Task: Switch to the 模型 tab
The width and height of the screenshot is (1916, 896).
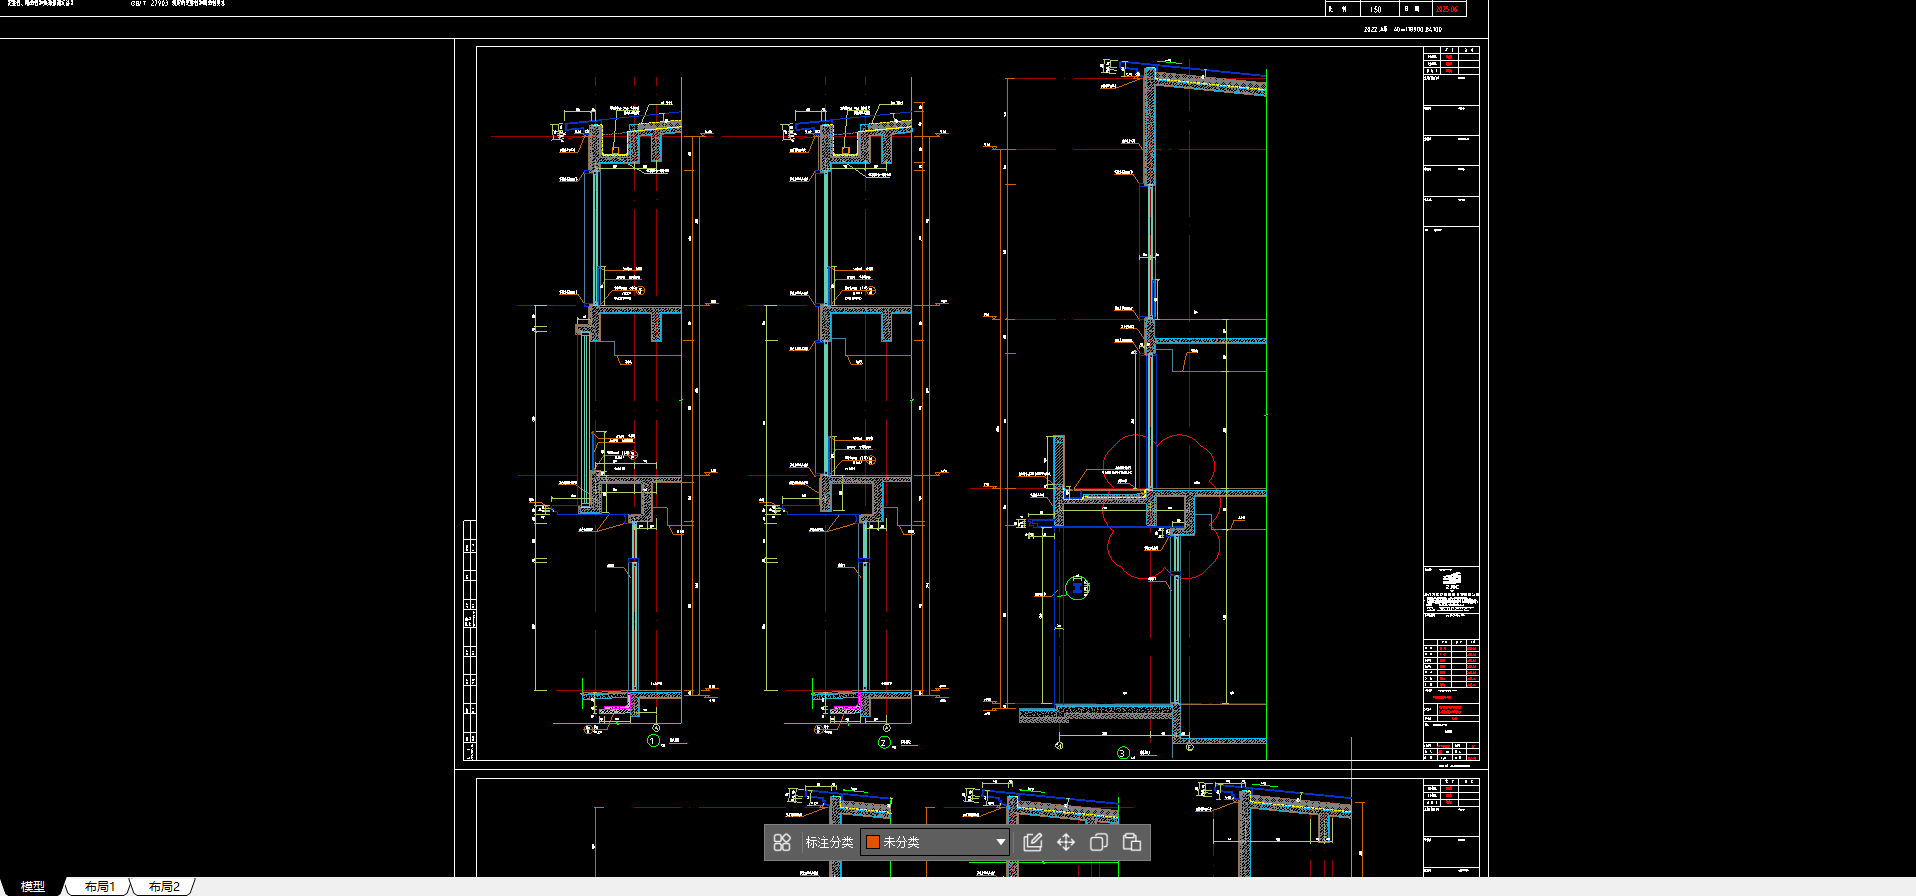Action: [x=33, y=886]
